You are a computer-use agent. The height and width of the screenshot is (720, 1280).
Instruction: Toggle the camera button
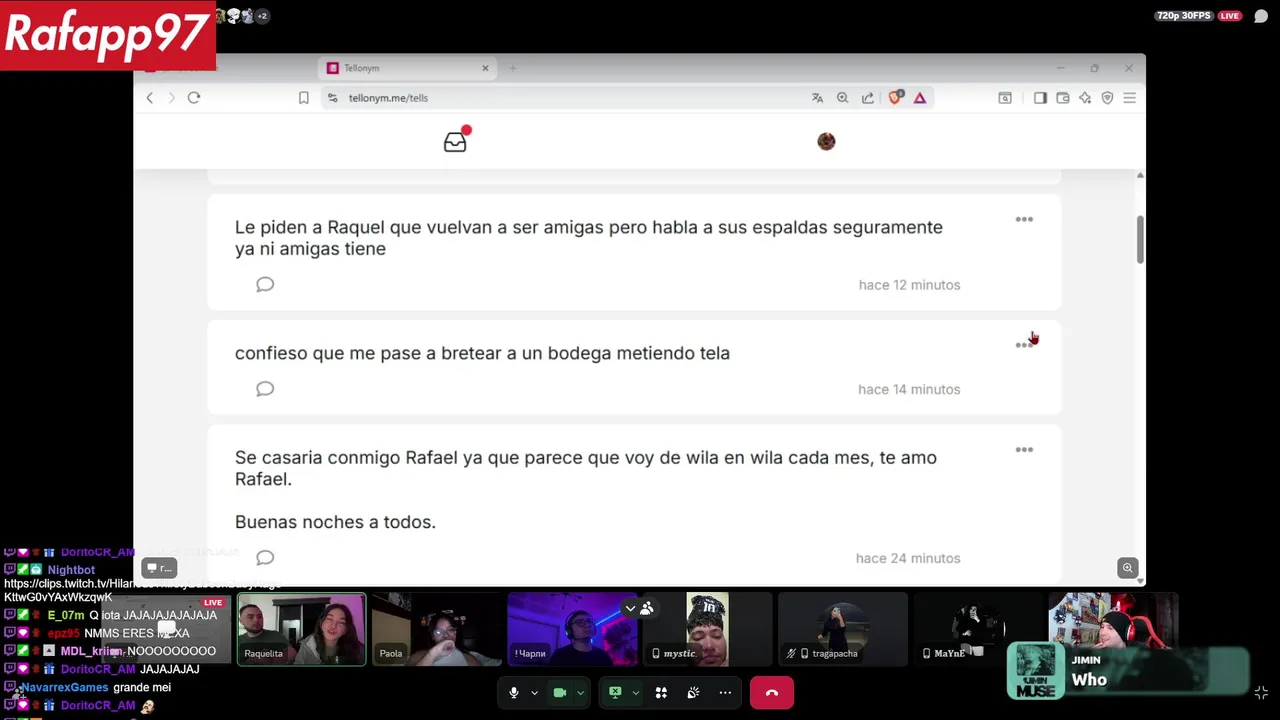(560, 693)
